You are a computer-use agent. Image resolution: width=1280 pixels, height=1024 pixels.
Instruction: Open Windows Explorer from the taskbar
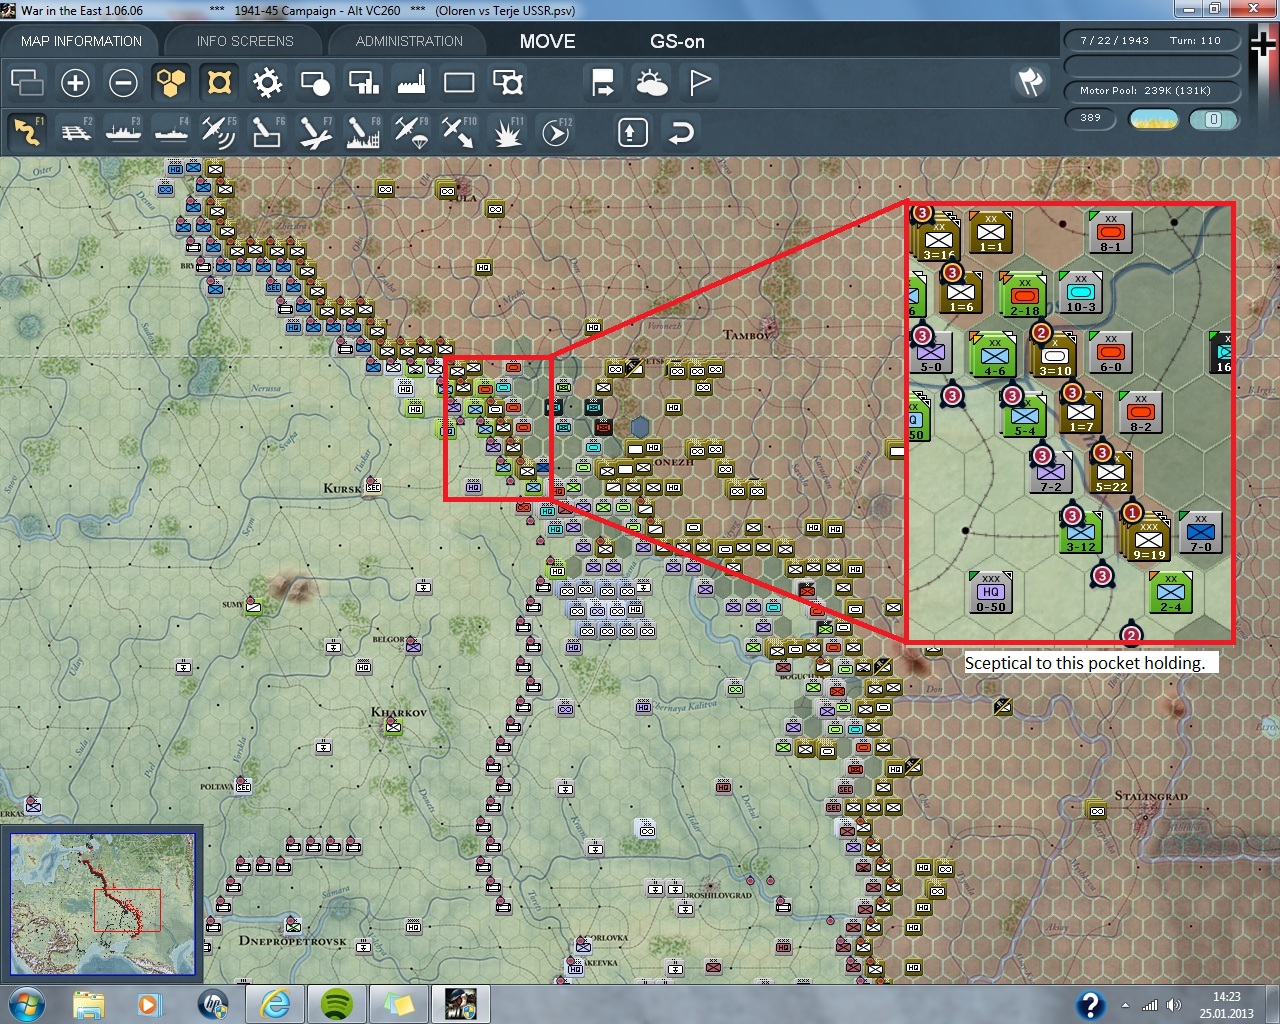click(89, 1004)
